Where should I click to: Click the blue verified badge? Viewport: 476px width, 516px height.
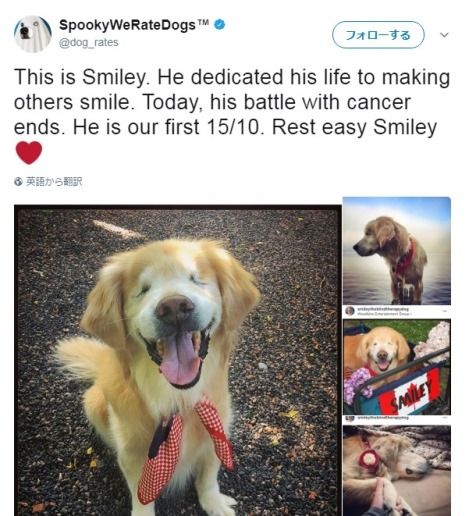click(x=219, y=25)
